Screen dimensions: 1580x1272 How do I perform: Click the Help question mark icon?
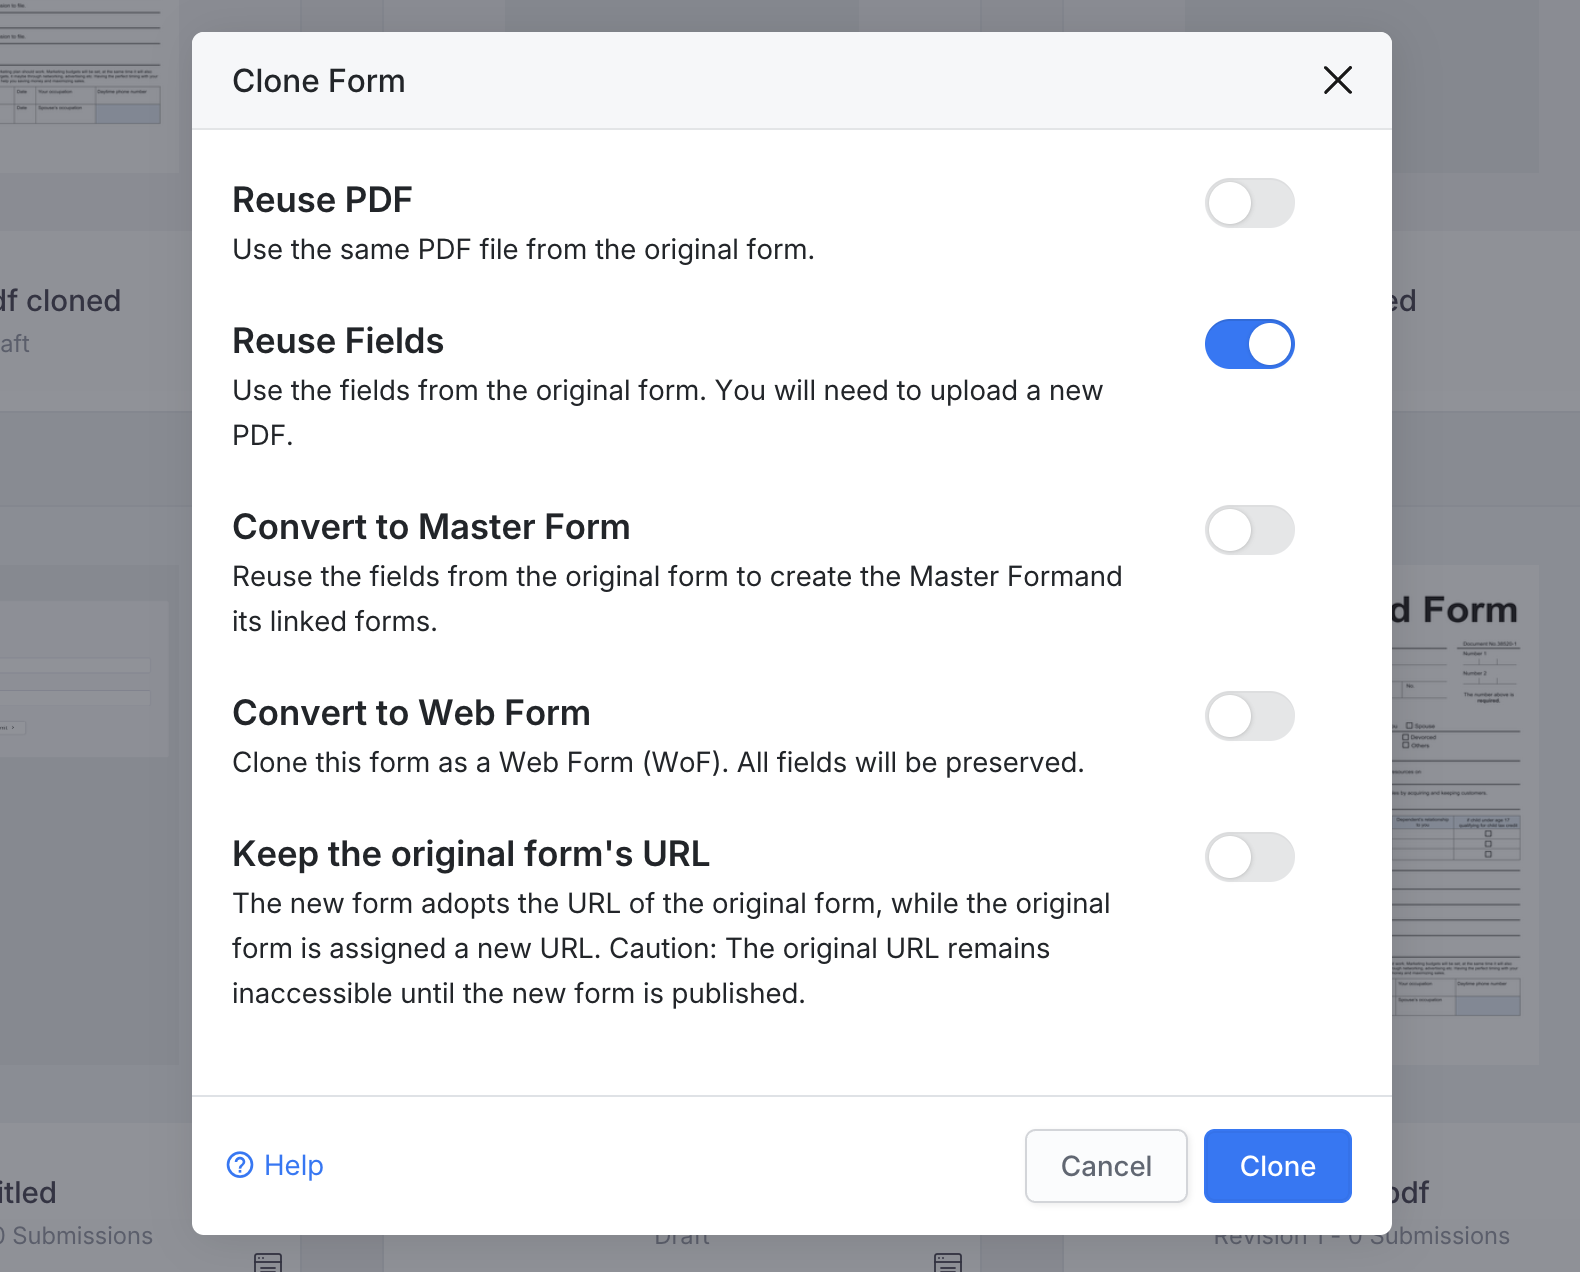click(240, 1165)
